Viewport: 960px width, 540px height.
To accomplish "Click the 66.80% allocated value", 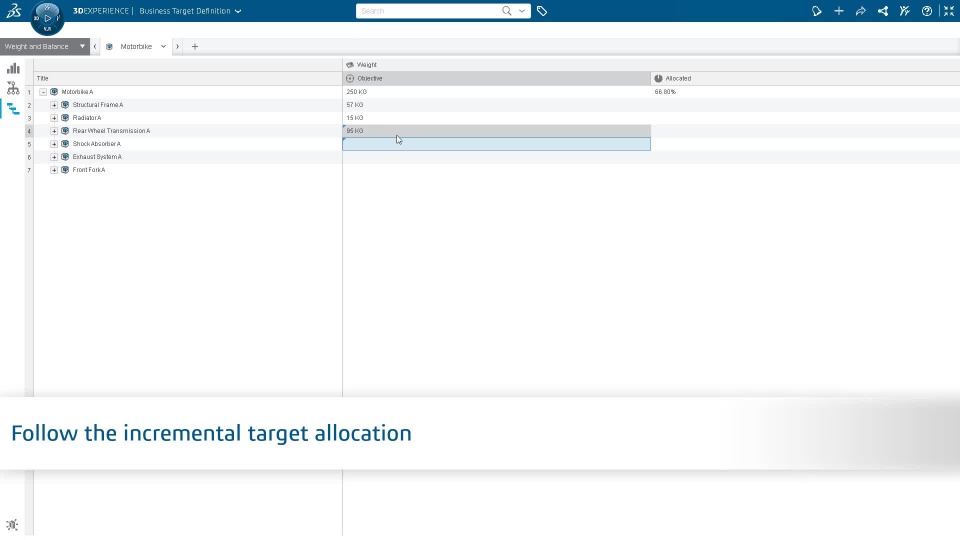I will (x=665, y=92).
